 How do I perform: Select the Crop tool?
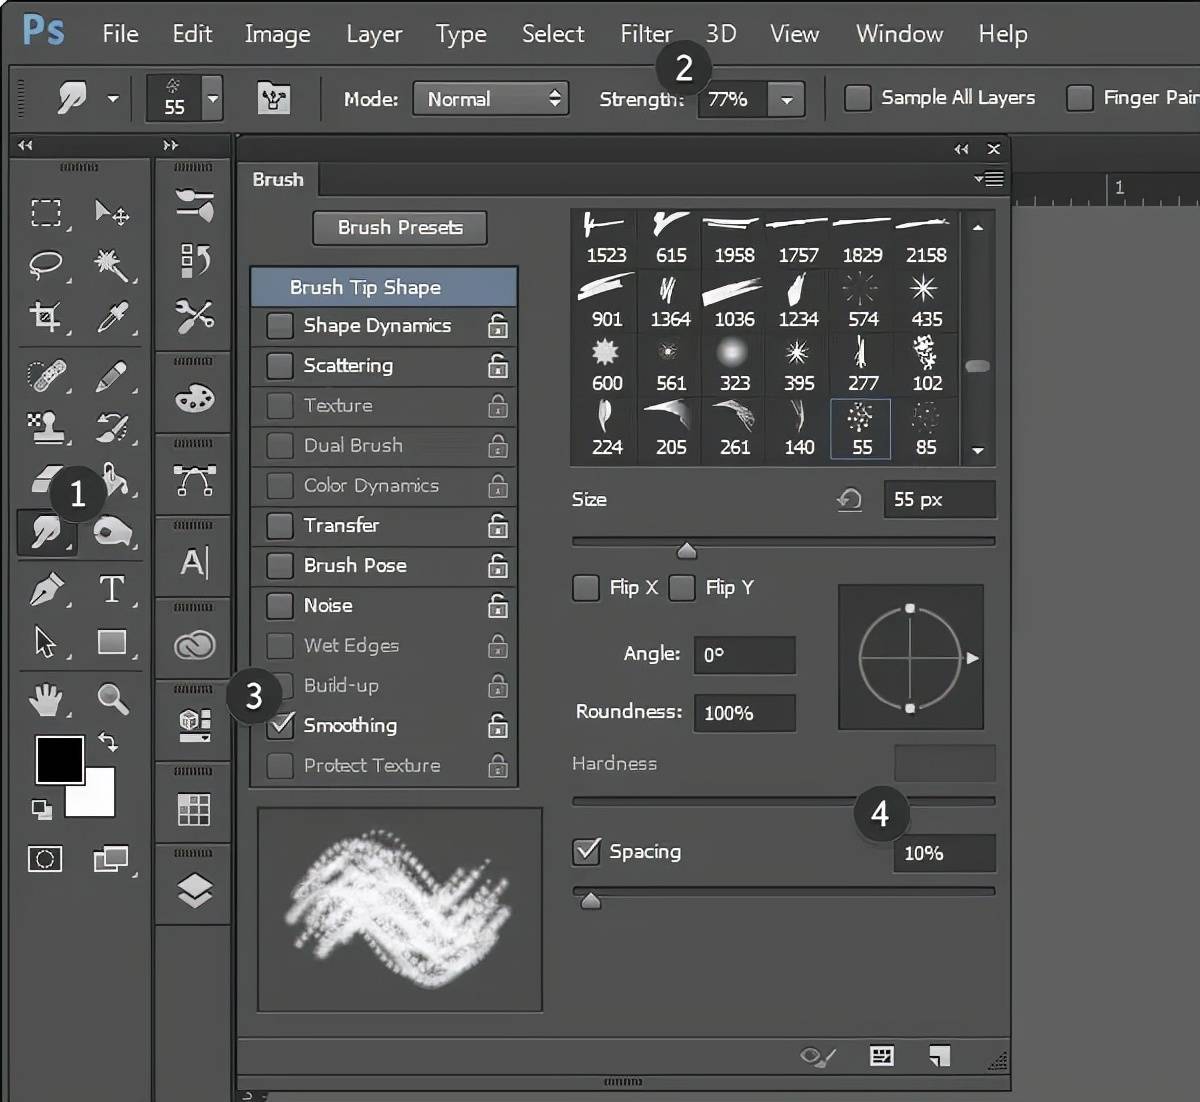pyautogui.click(x=46, y=317)
